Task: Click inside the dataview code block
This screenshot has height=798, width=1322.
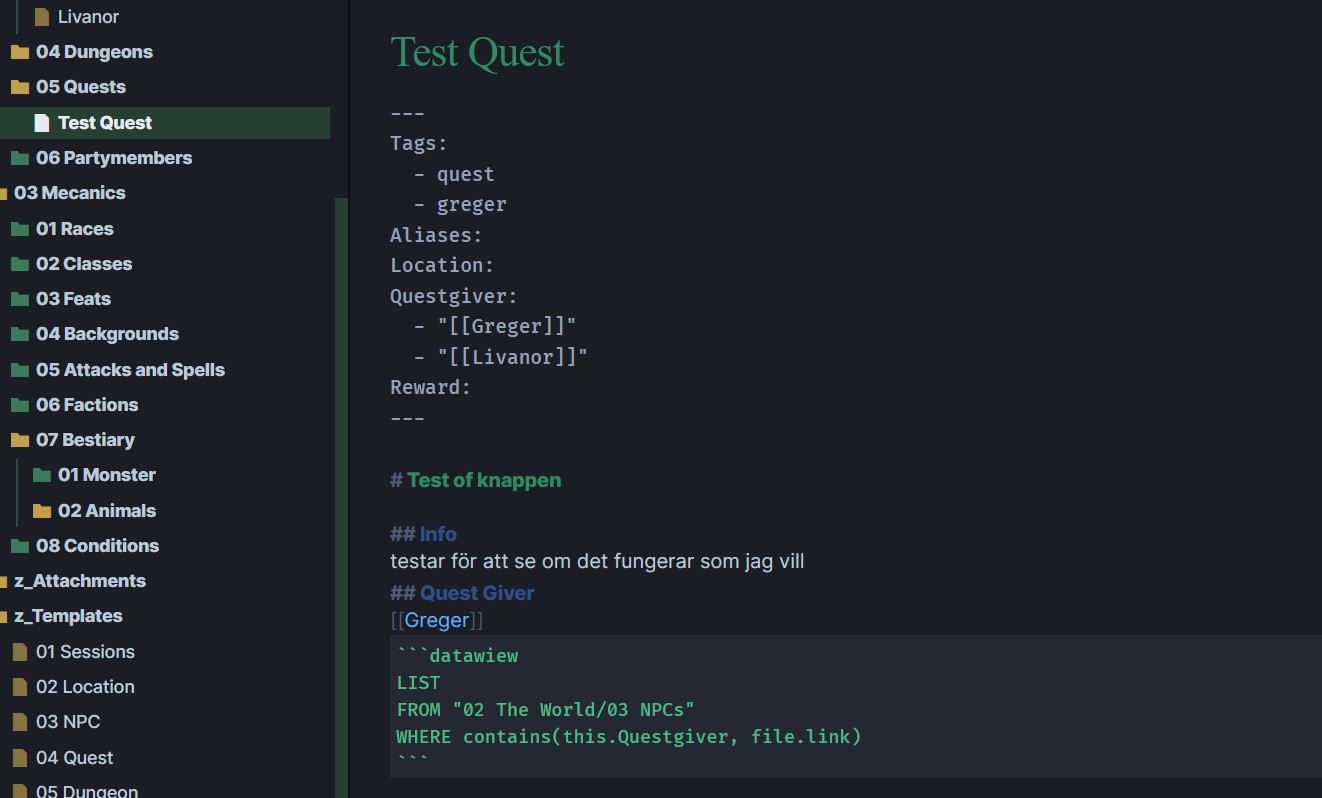Action: pos(700,710)
